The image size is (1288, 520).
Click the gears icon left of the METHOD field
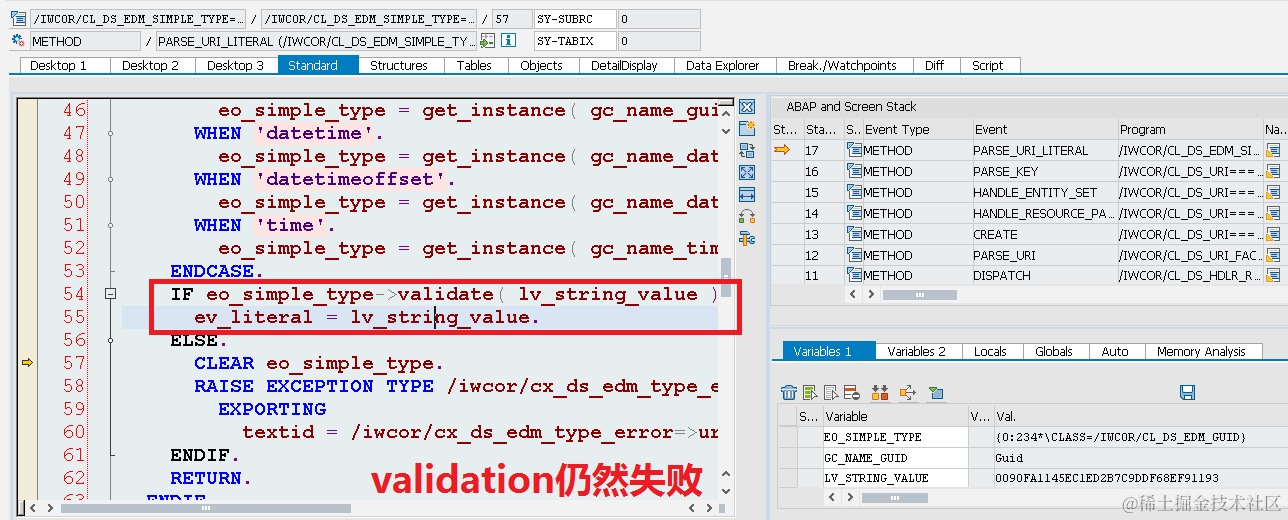point(18,41)
